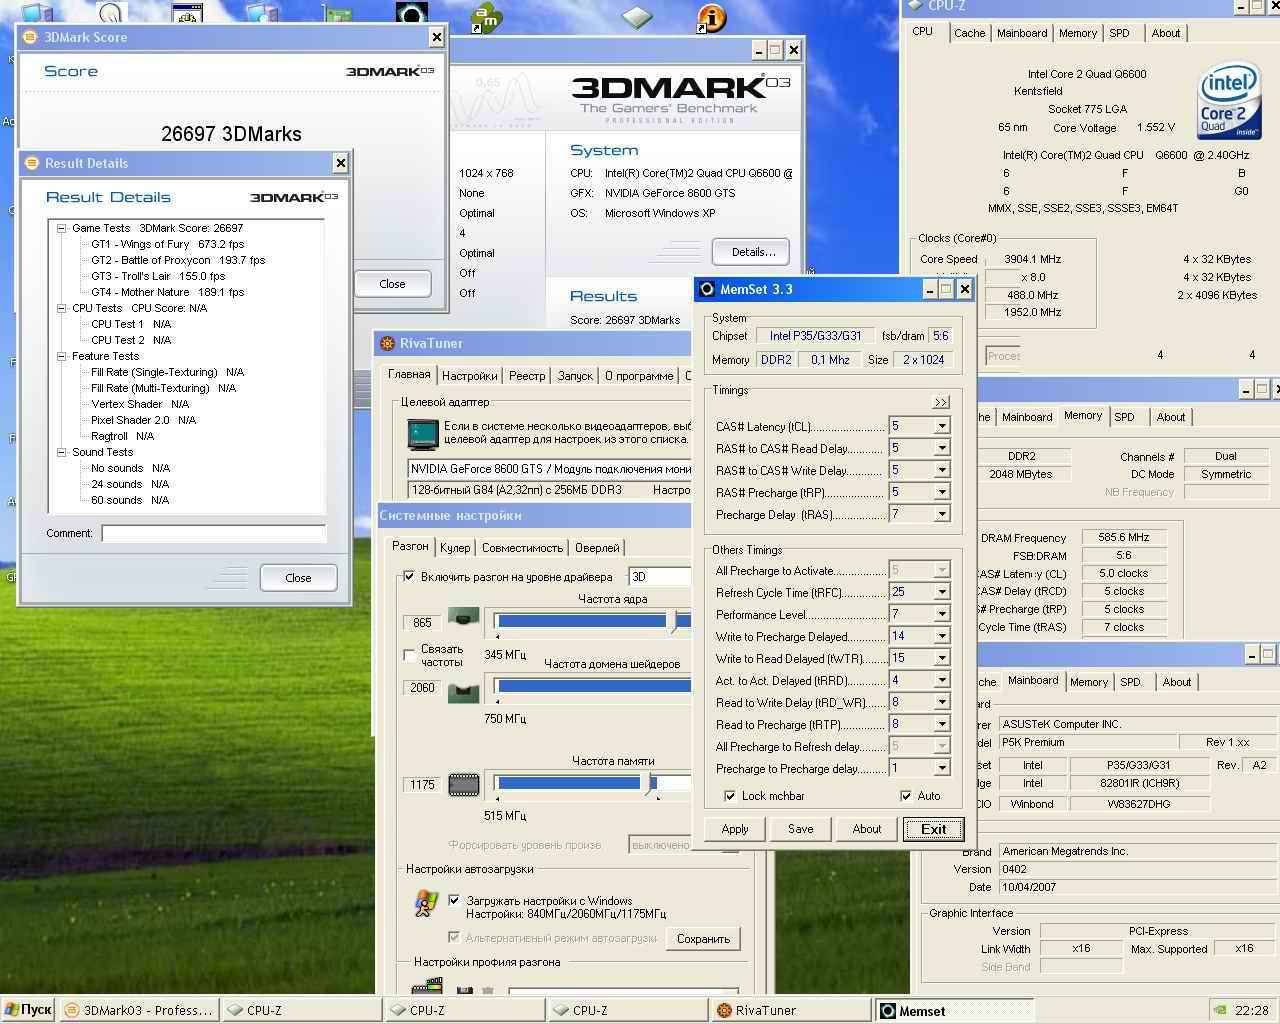
Task: Click the 3DMark Score window title icon
Action: (x=30, y=37)
